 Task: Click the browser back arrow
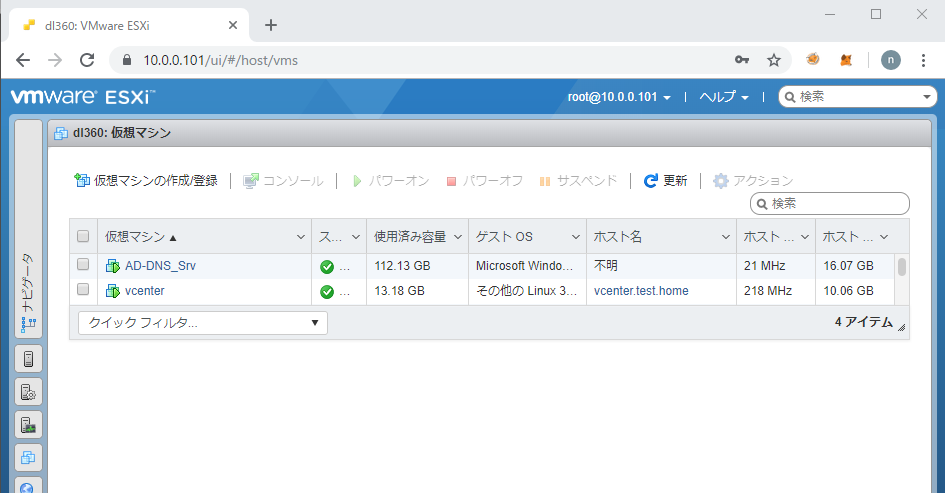23,60
